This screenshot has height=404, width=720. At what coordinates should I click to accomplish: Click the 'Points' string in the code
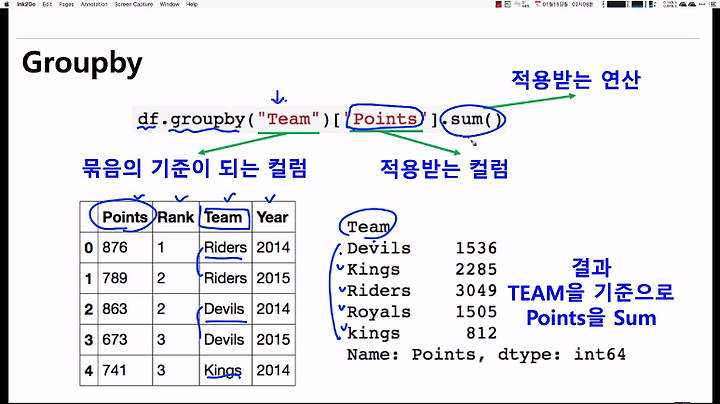pyautogui.click(x=385, y=119)
